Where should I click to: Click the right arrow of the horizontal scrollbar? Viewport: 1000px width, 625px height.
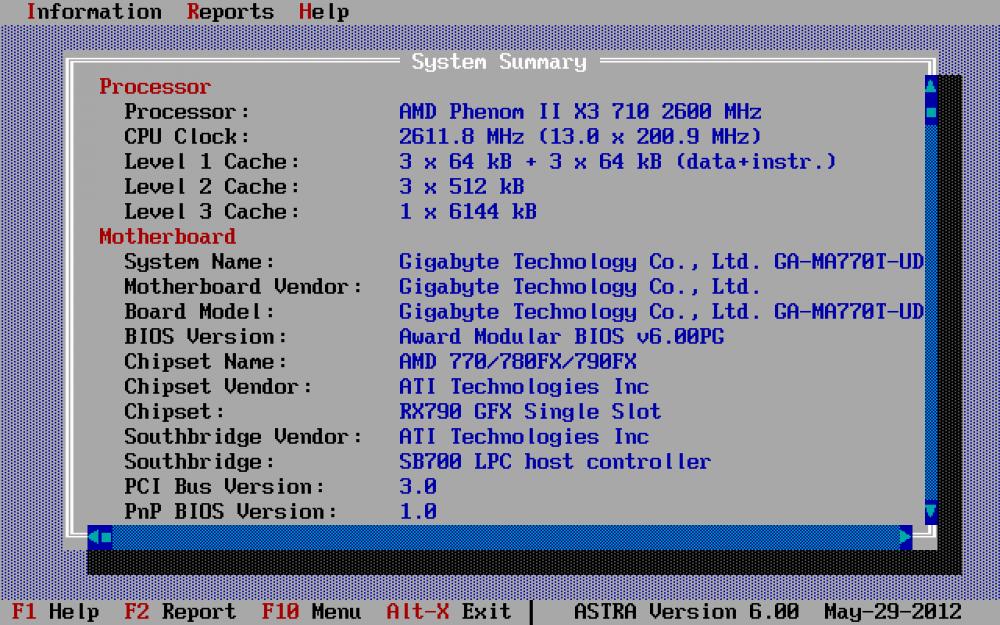905,537
